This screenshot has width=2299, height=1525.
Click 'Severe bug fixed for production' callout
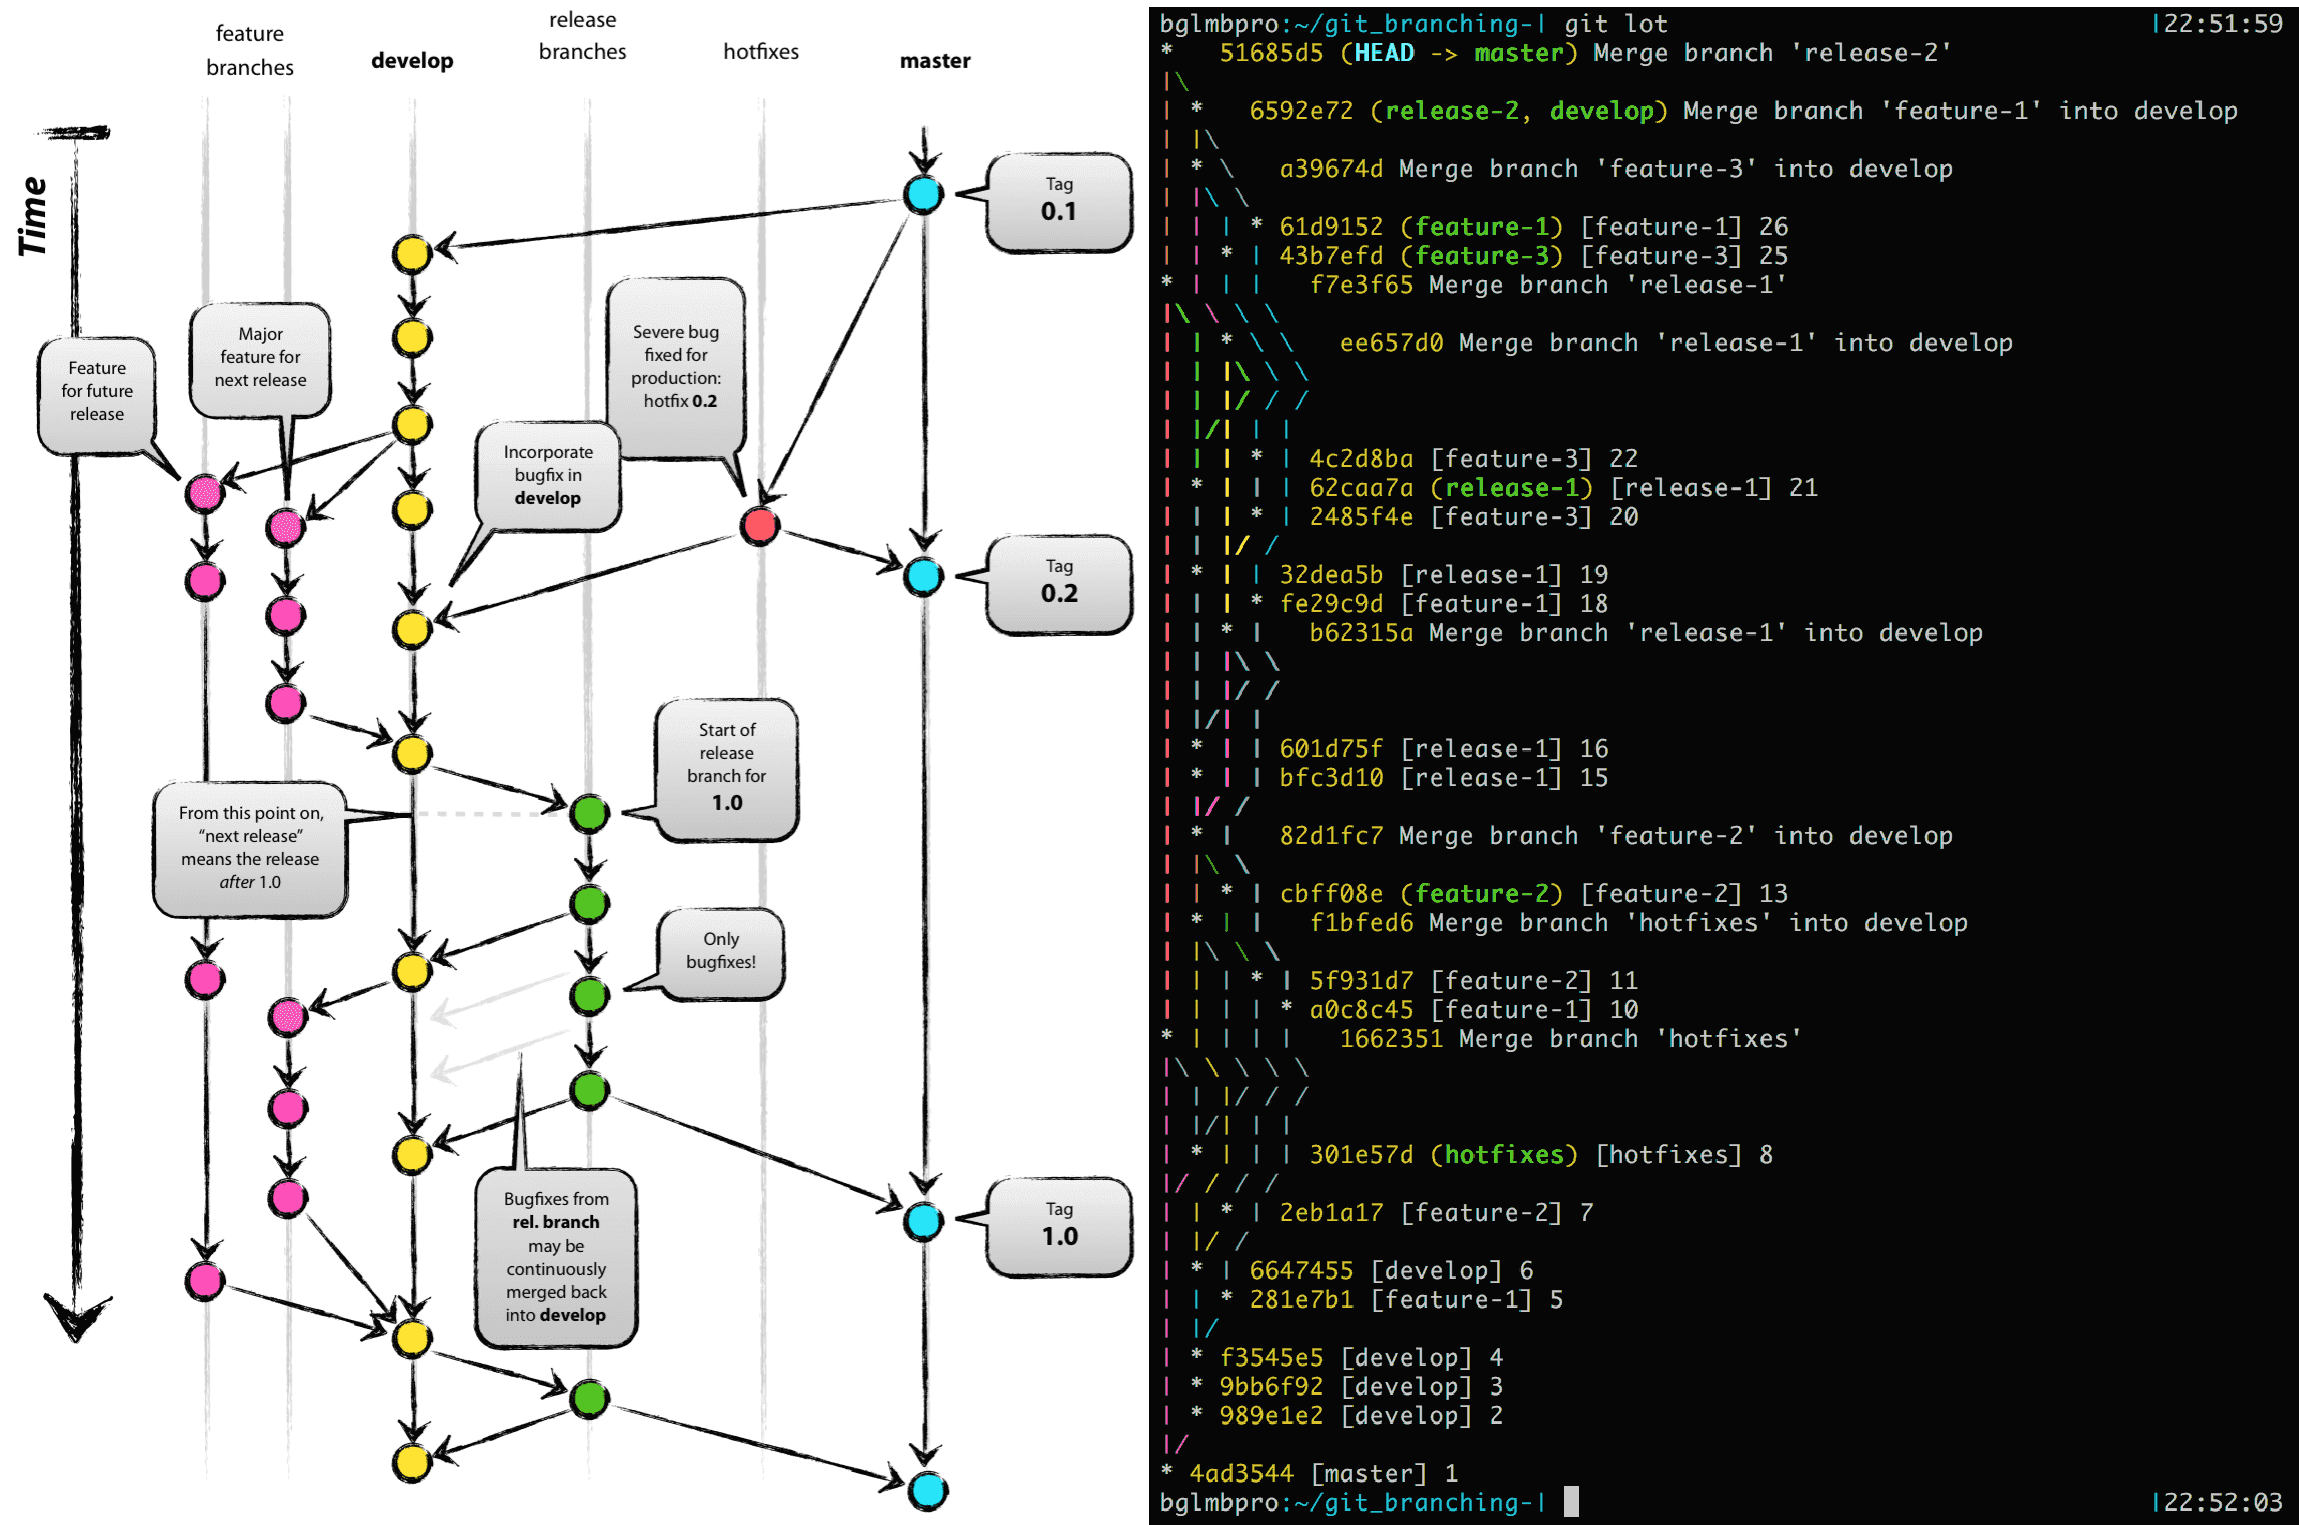point(677,367)
